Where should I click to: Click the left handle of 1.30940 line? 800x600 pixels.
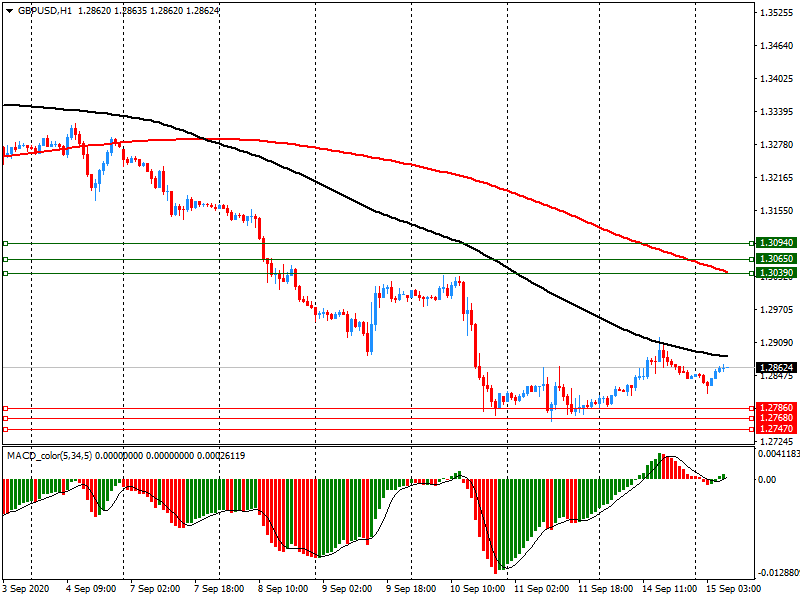pyautogui.click(x=6, y=243)
